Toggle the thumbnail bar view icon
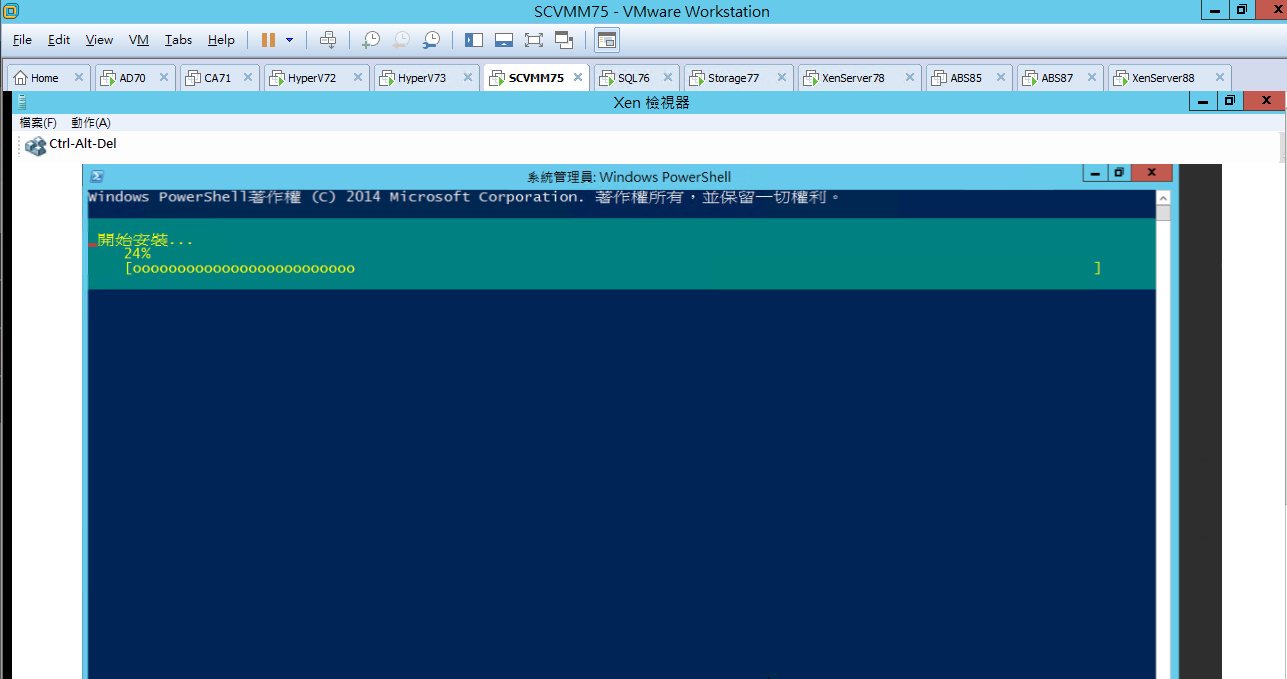The image size is (1287, 679). pyautogui.click(x=504, y=40)
